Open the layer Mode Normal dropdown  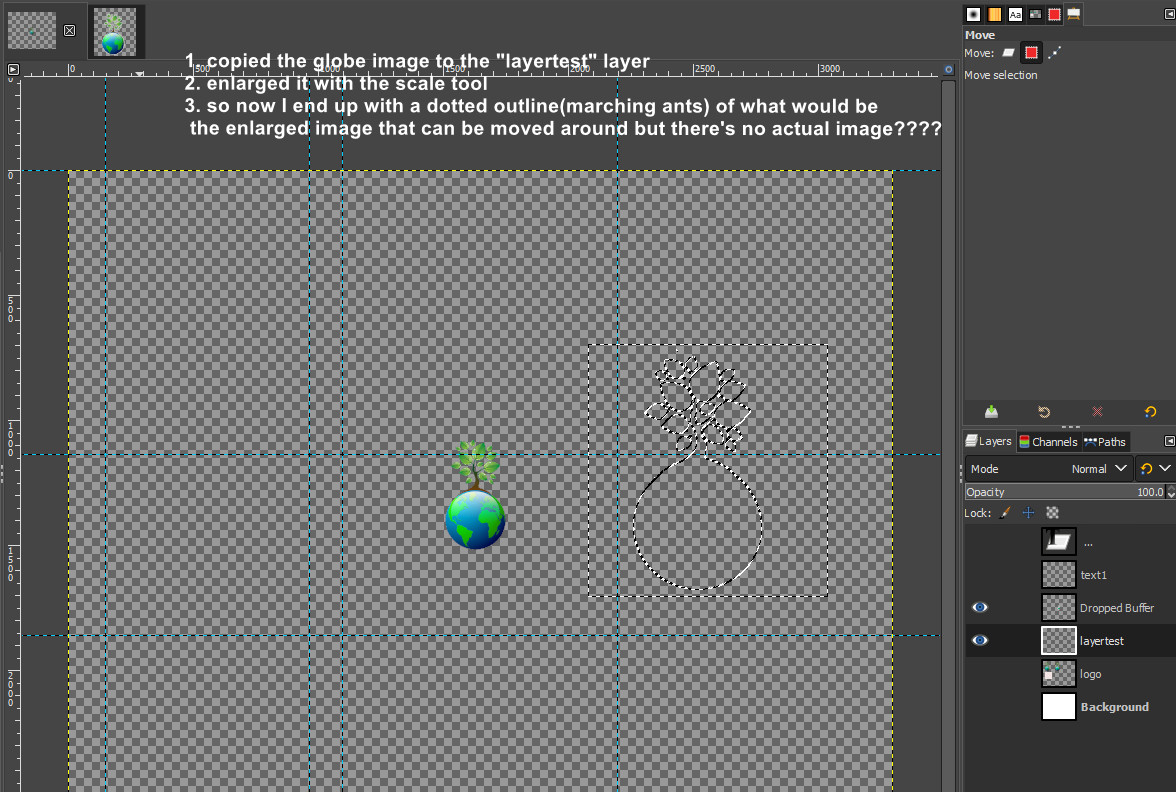tap(1048, 469)
